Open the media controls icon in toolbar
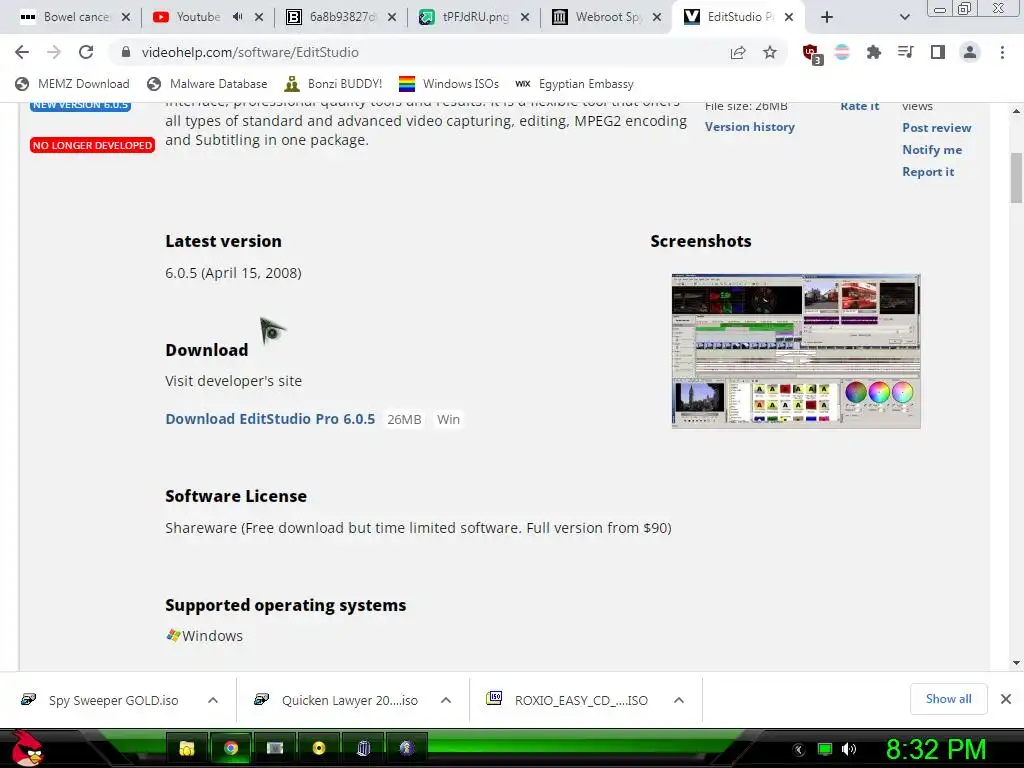The image size is (1024, 768). [x=906, y=52]
